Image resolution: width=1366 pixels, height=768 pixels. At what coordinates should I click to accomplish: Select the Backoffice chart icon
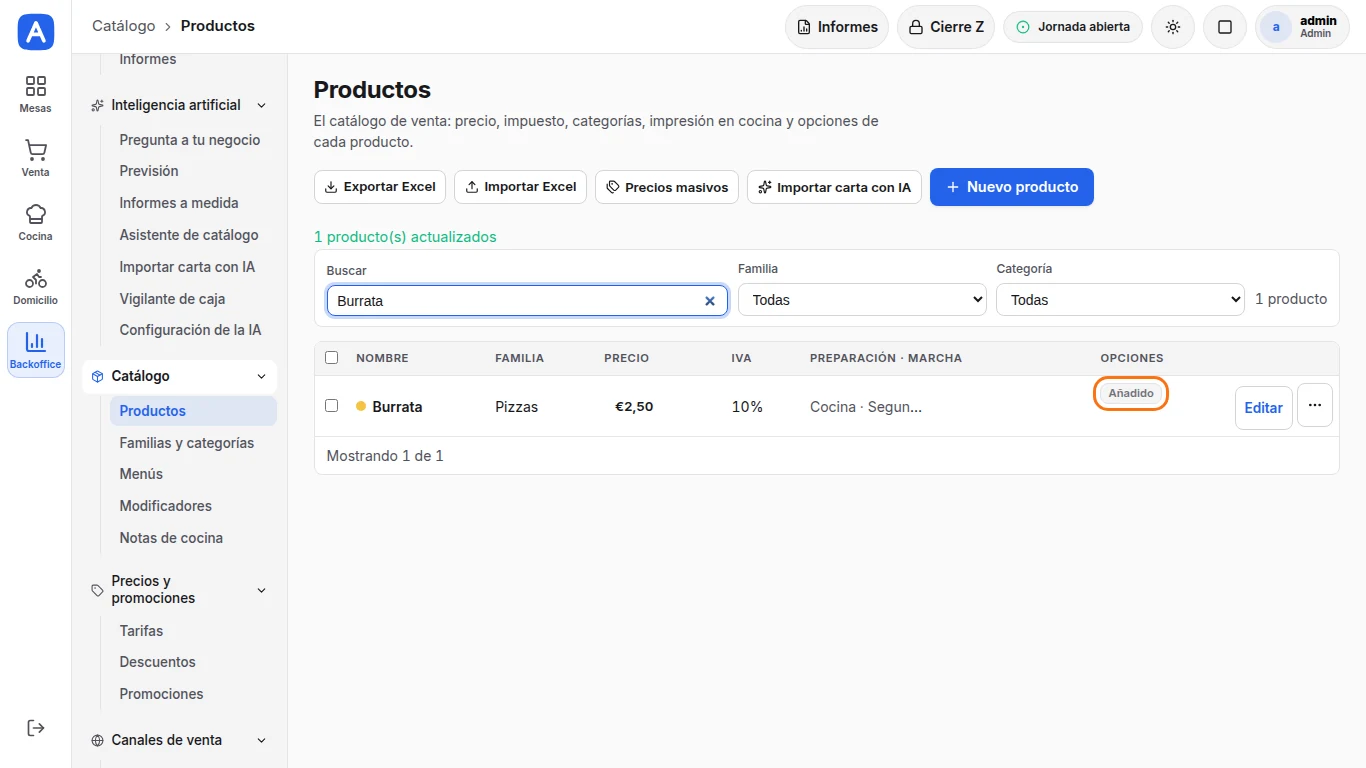click(36, 342)
